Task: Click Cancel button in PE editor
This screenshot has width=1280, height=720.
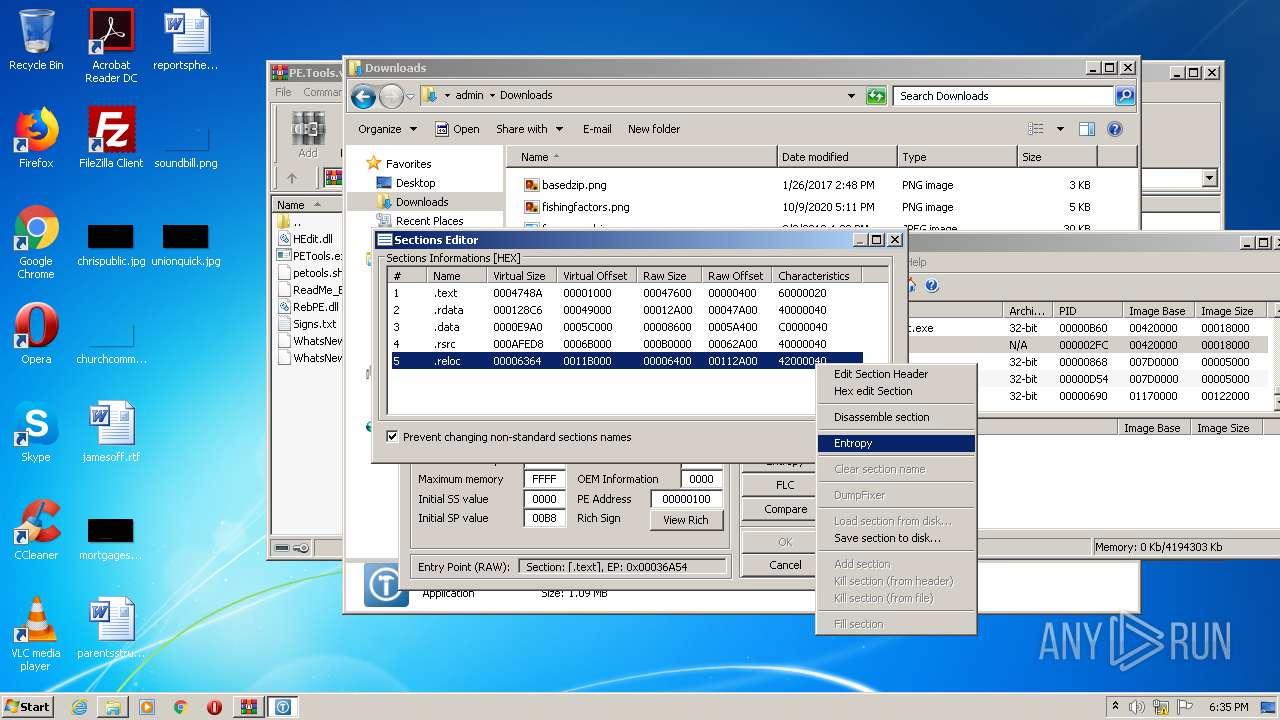Action: [x=785, y=565]
